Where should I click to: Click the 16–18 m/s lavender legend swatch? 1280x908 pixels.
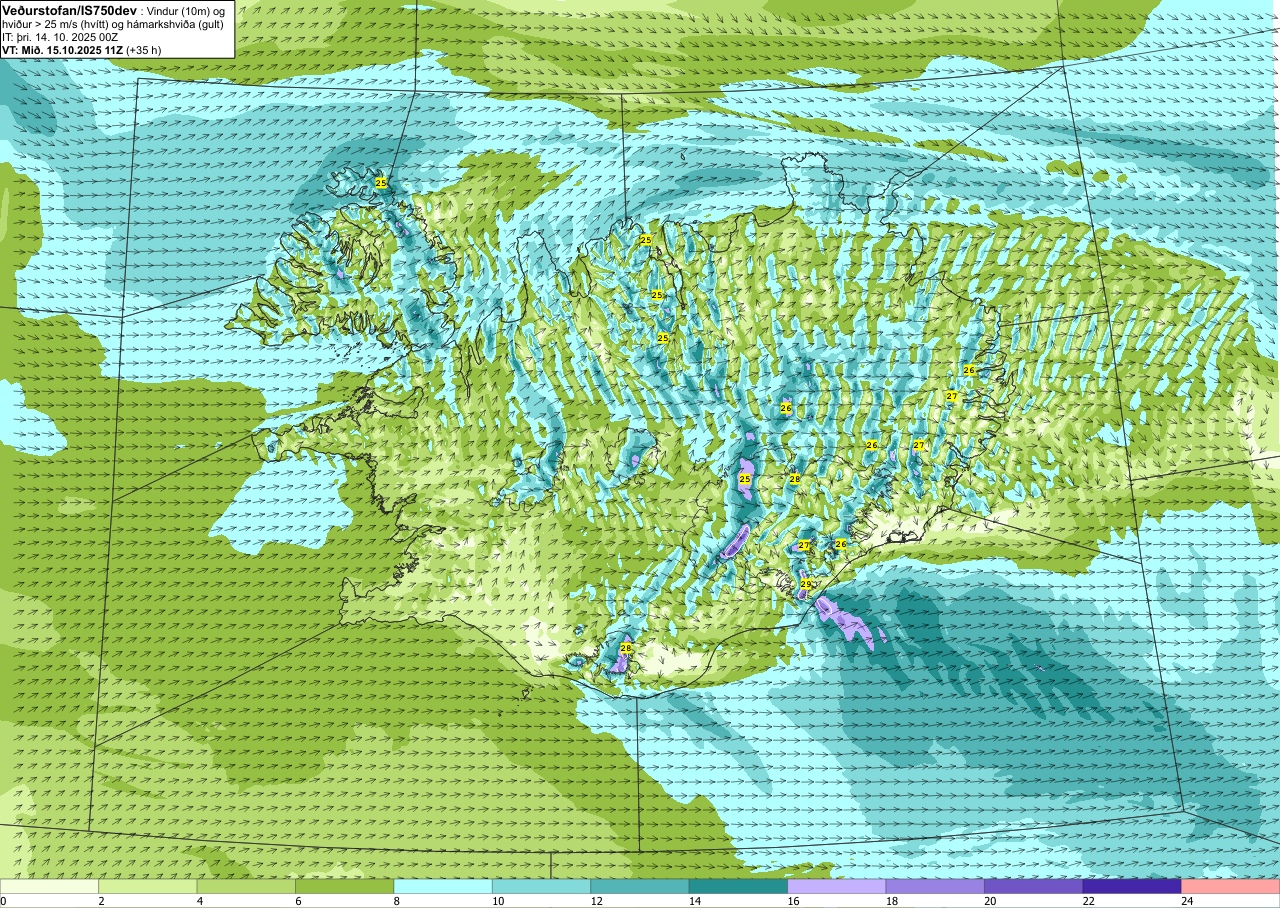coord(837,886)
